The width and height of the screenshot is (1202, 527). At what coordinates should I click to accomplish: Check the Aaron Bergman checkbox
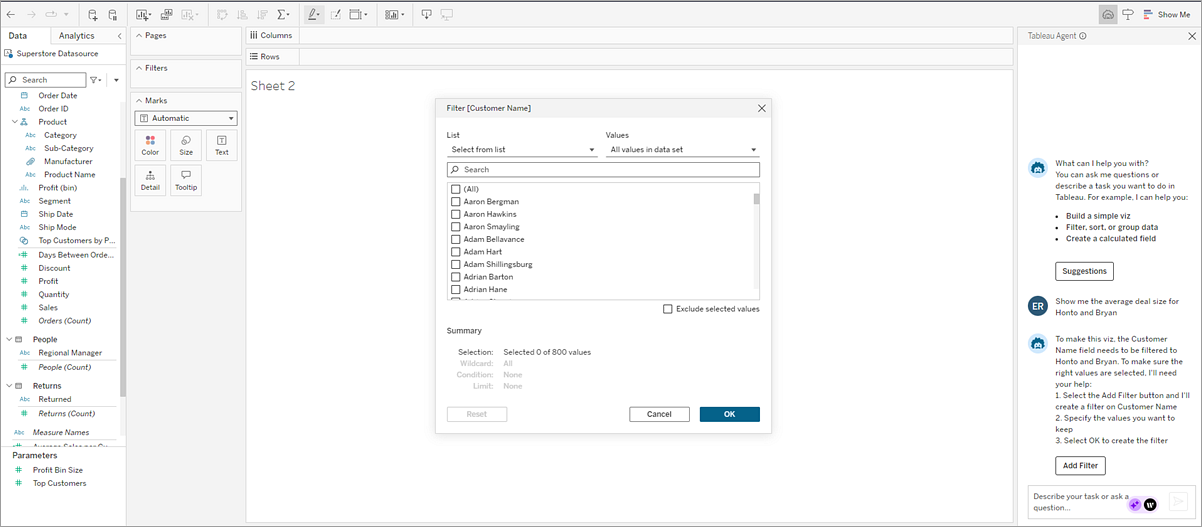pos(456,201)
